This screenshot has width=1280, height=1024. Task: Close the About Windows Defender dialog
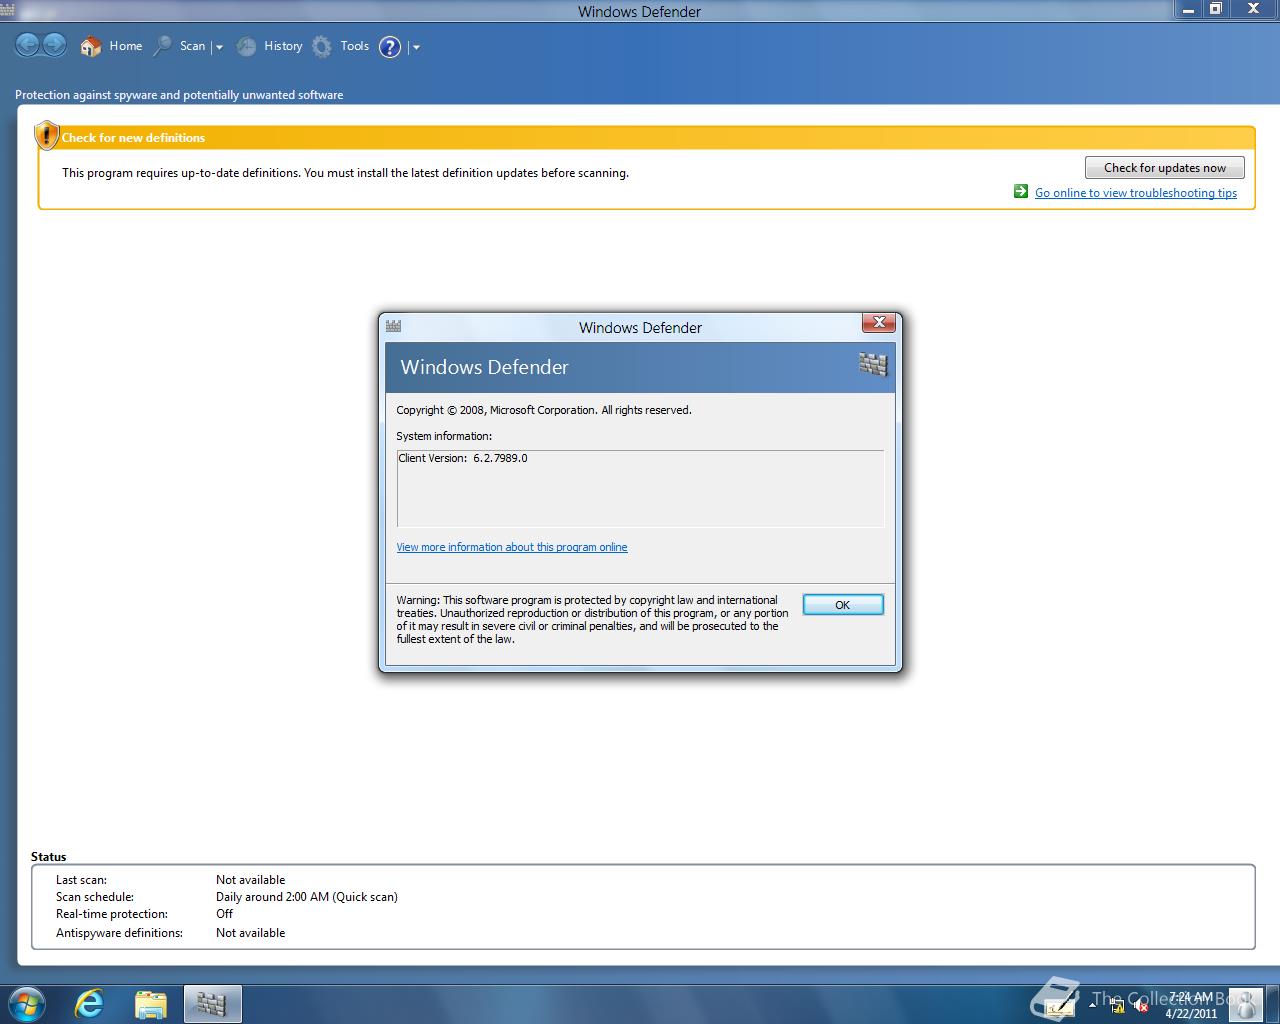coord(878,322)
